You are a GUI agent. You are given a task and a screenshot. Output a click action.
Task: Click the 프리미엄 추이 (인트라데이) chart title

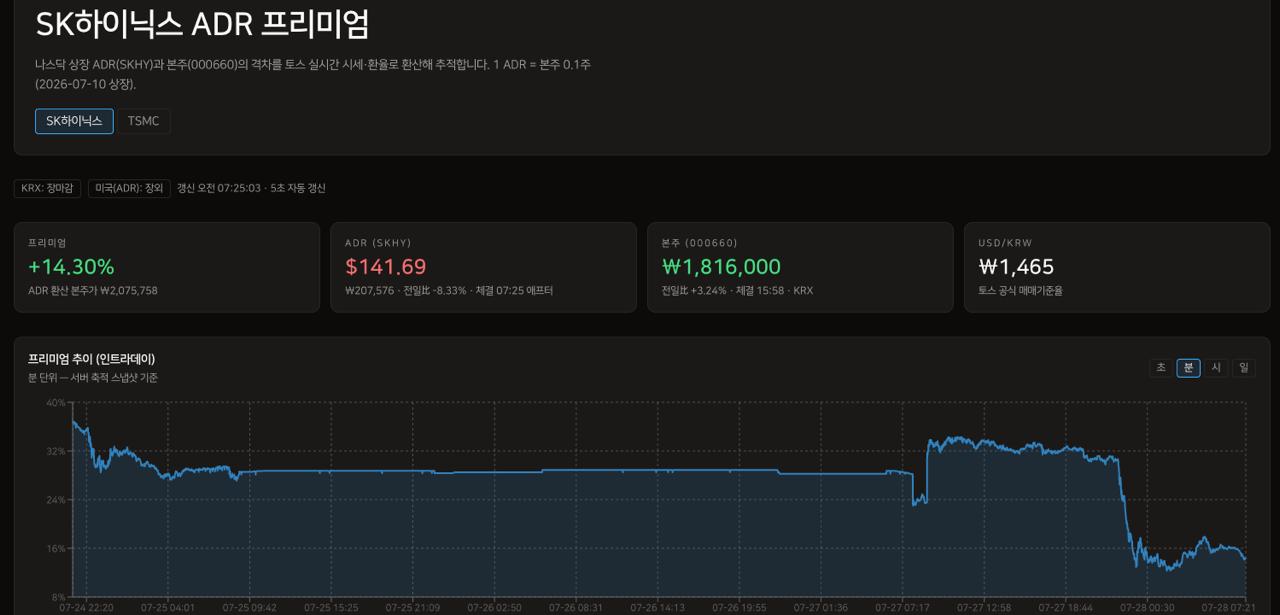92,359
